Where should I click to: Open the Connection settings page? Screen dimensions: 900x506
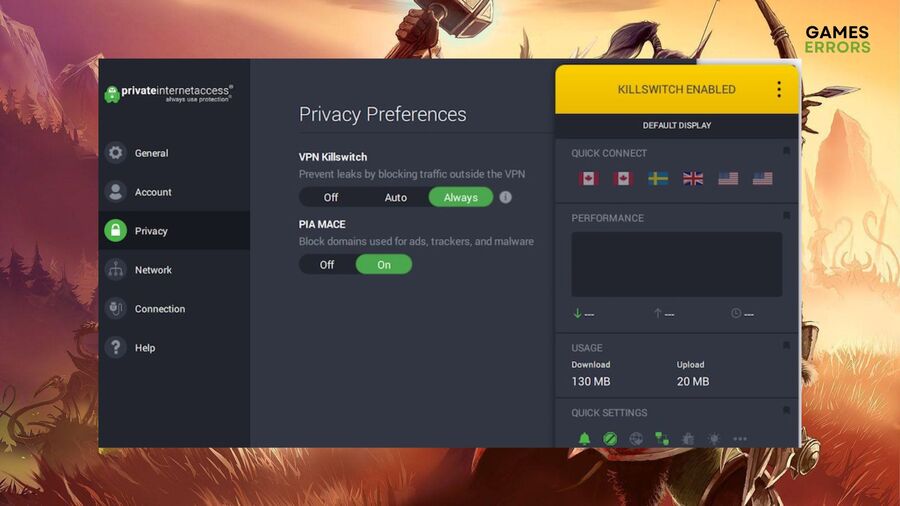174,309
